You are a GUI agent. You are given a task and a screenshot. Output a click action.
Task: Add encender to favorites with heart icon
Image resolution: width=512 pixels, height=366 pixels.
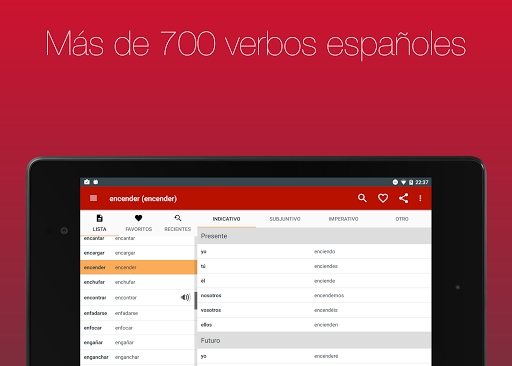click(x=383, y=198)
